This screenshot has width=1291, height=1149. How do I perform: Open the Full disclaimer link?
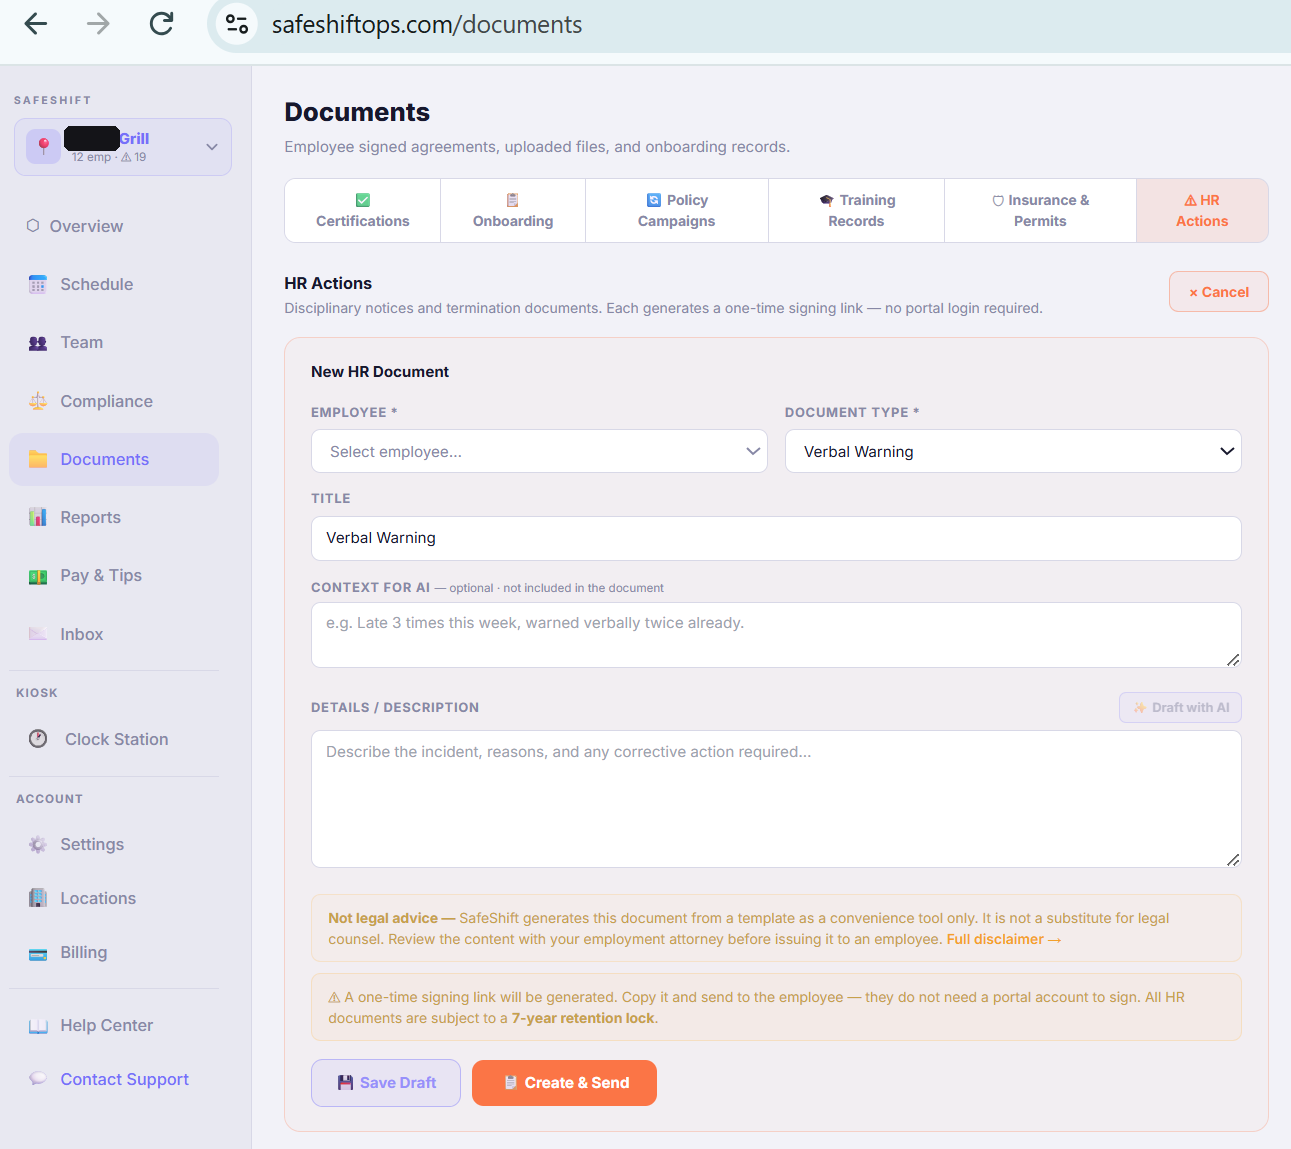[x=1004, y=939]
